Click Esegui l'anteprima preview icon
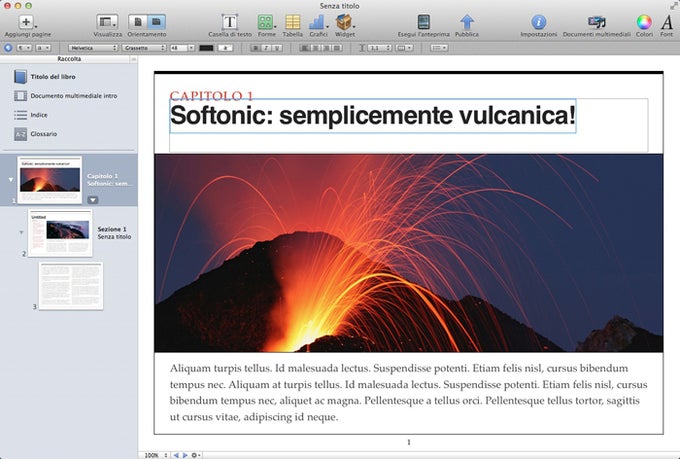680x459 pixels. click(x=423, y=22)
